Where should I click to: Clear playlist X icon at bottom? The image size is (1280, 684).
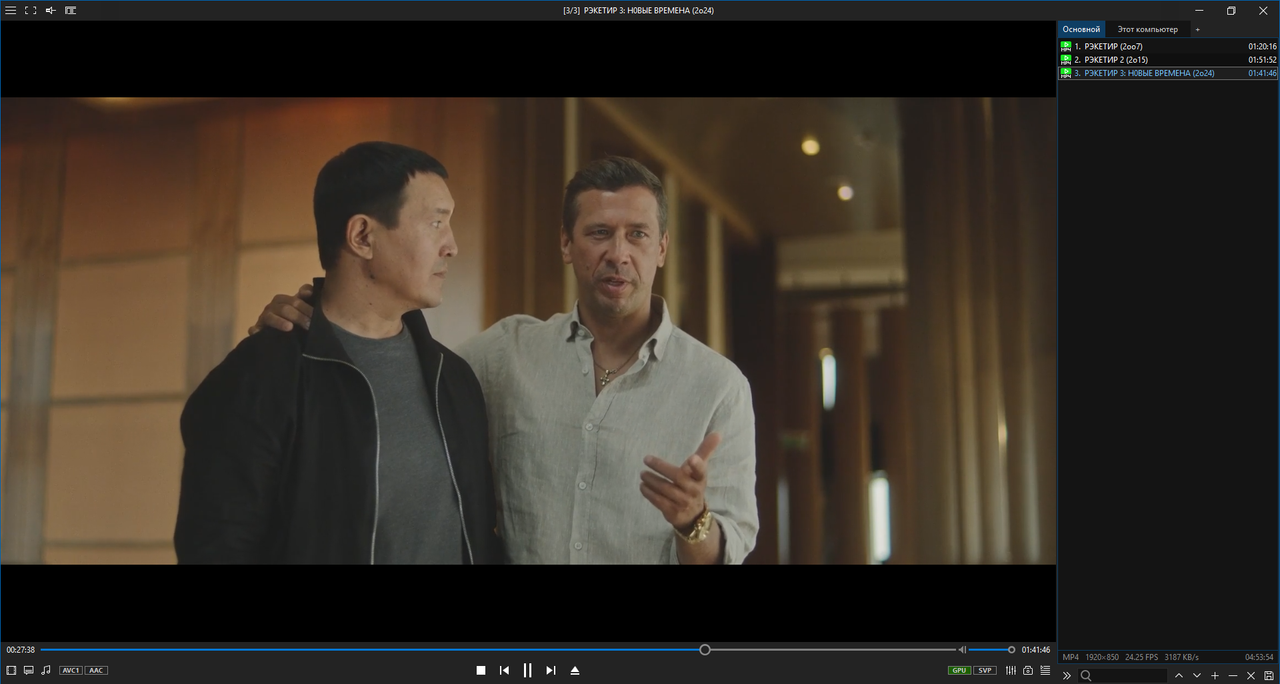click(x=1251, y=676)
